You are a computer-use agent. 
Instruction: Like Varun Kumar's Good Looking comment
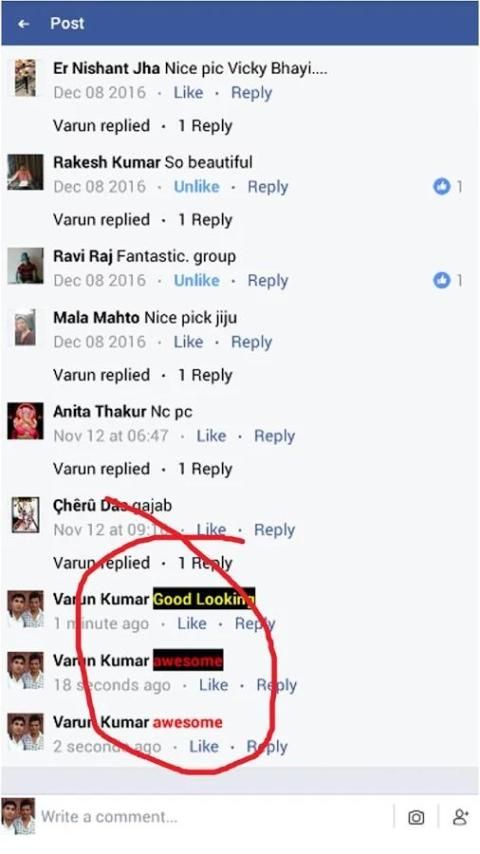[x=192, y=624]
